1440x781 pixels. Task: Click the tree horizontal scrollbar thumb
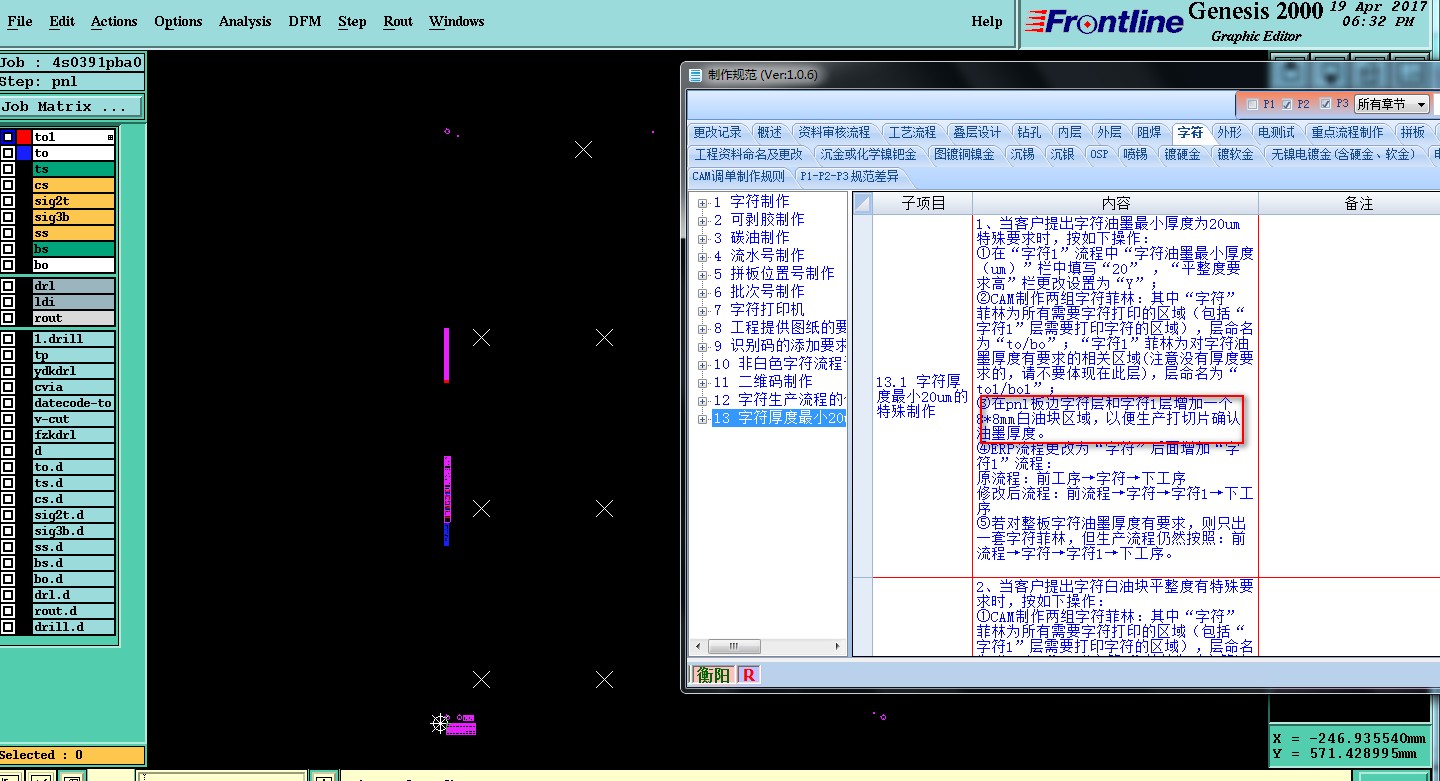[x=736, y=648]
